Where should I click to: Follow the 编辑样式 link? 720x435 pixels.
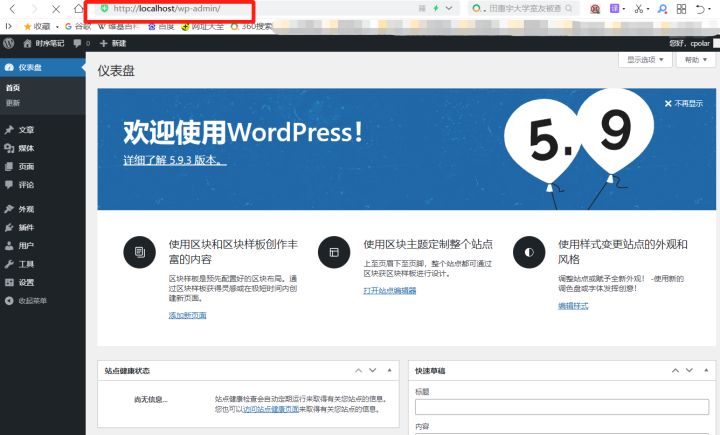tap(573, 305)
